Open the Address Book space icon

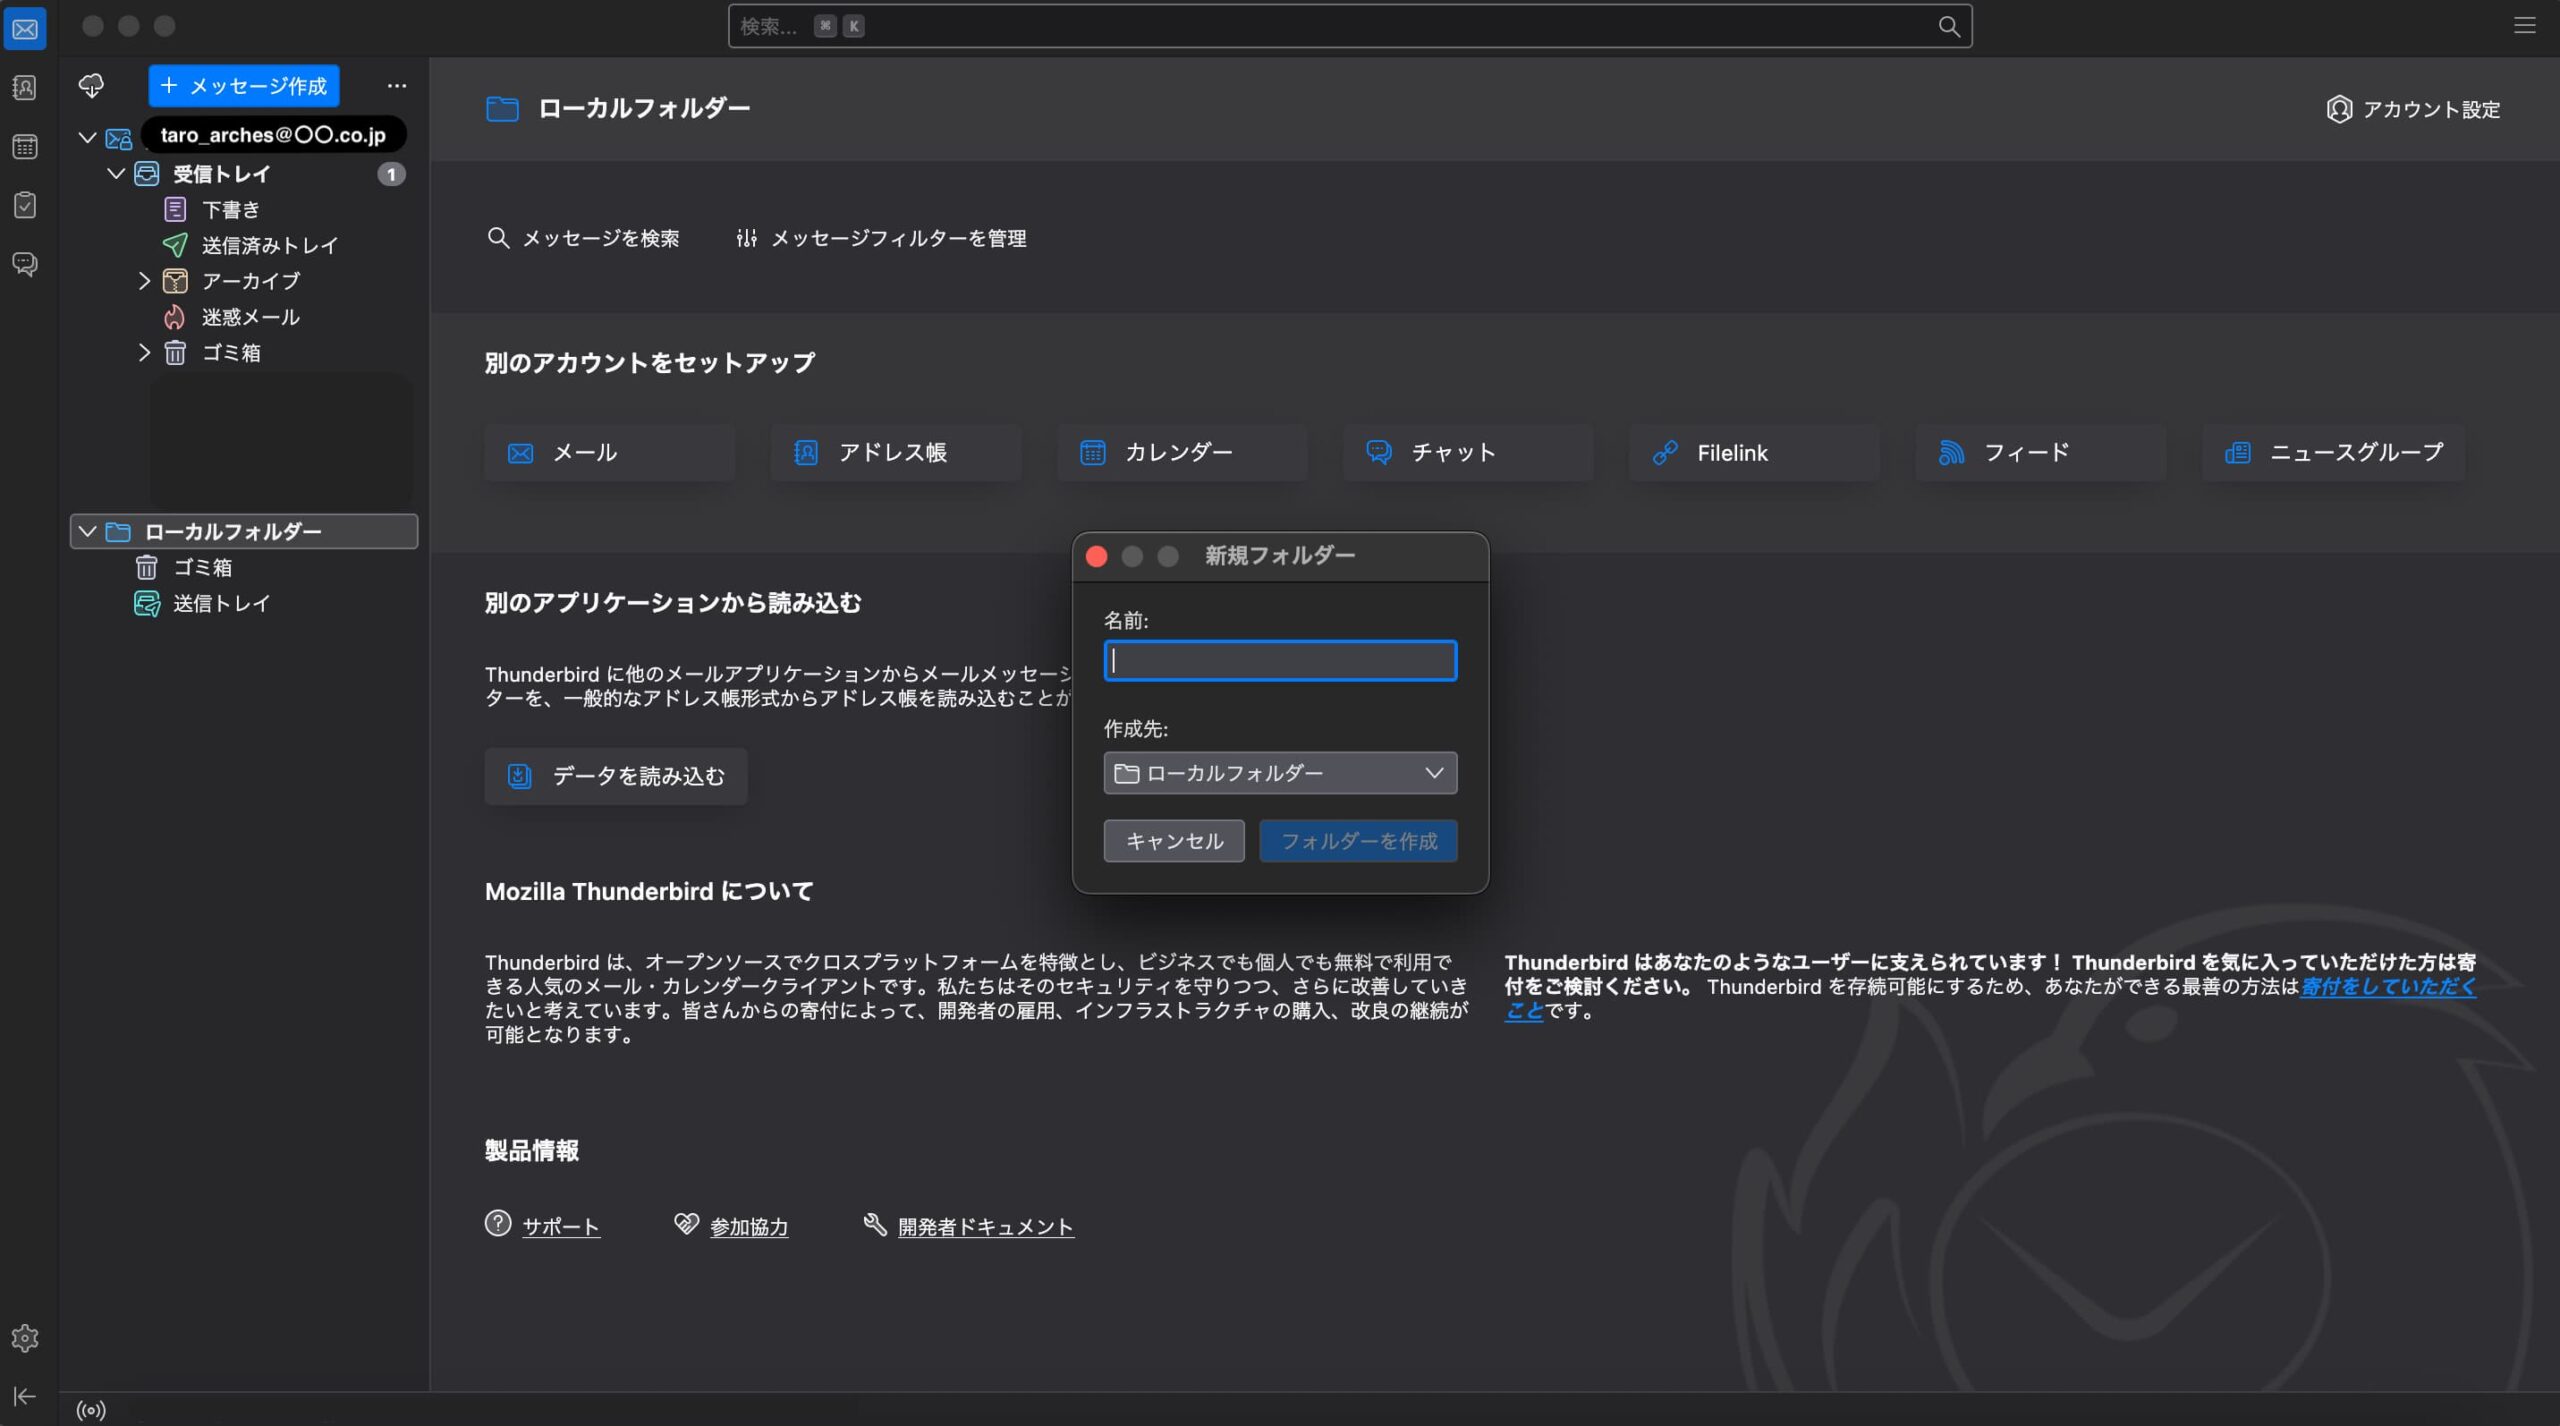25,88
